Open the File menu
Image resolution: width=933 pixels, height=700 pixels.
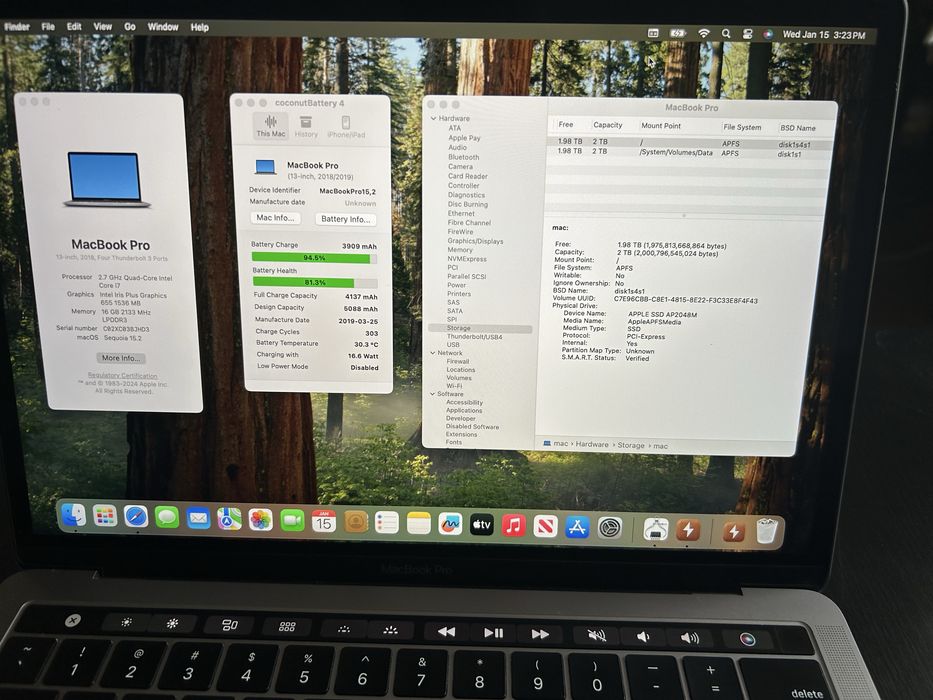click(48, 27)
